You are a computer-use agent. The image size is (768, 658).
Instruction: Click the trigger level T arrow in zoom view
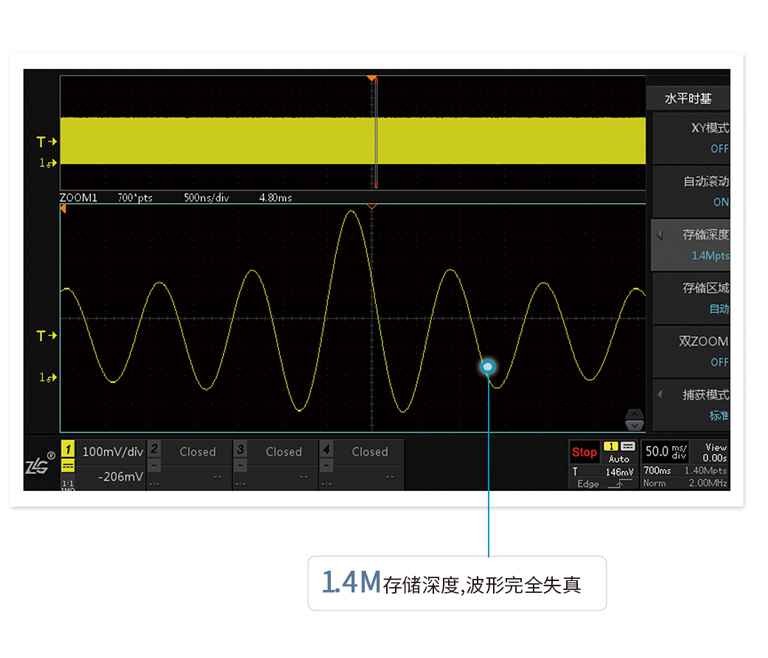click(x=46, y=336)
